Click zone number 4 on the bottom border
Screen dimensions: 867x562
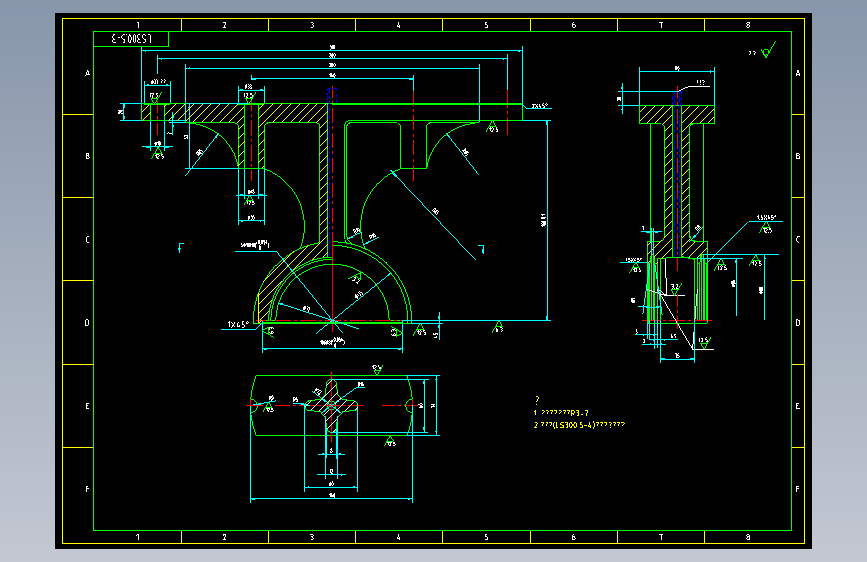(x=399, y=537)
